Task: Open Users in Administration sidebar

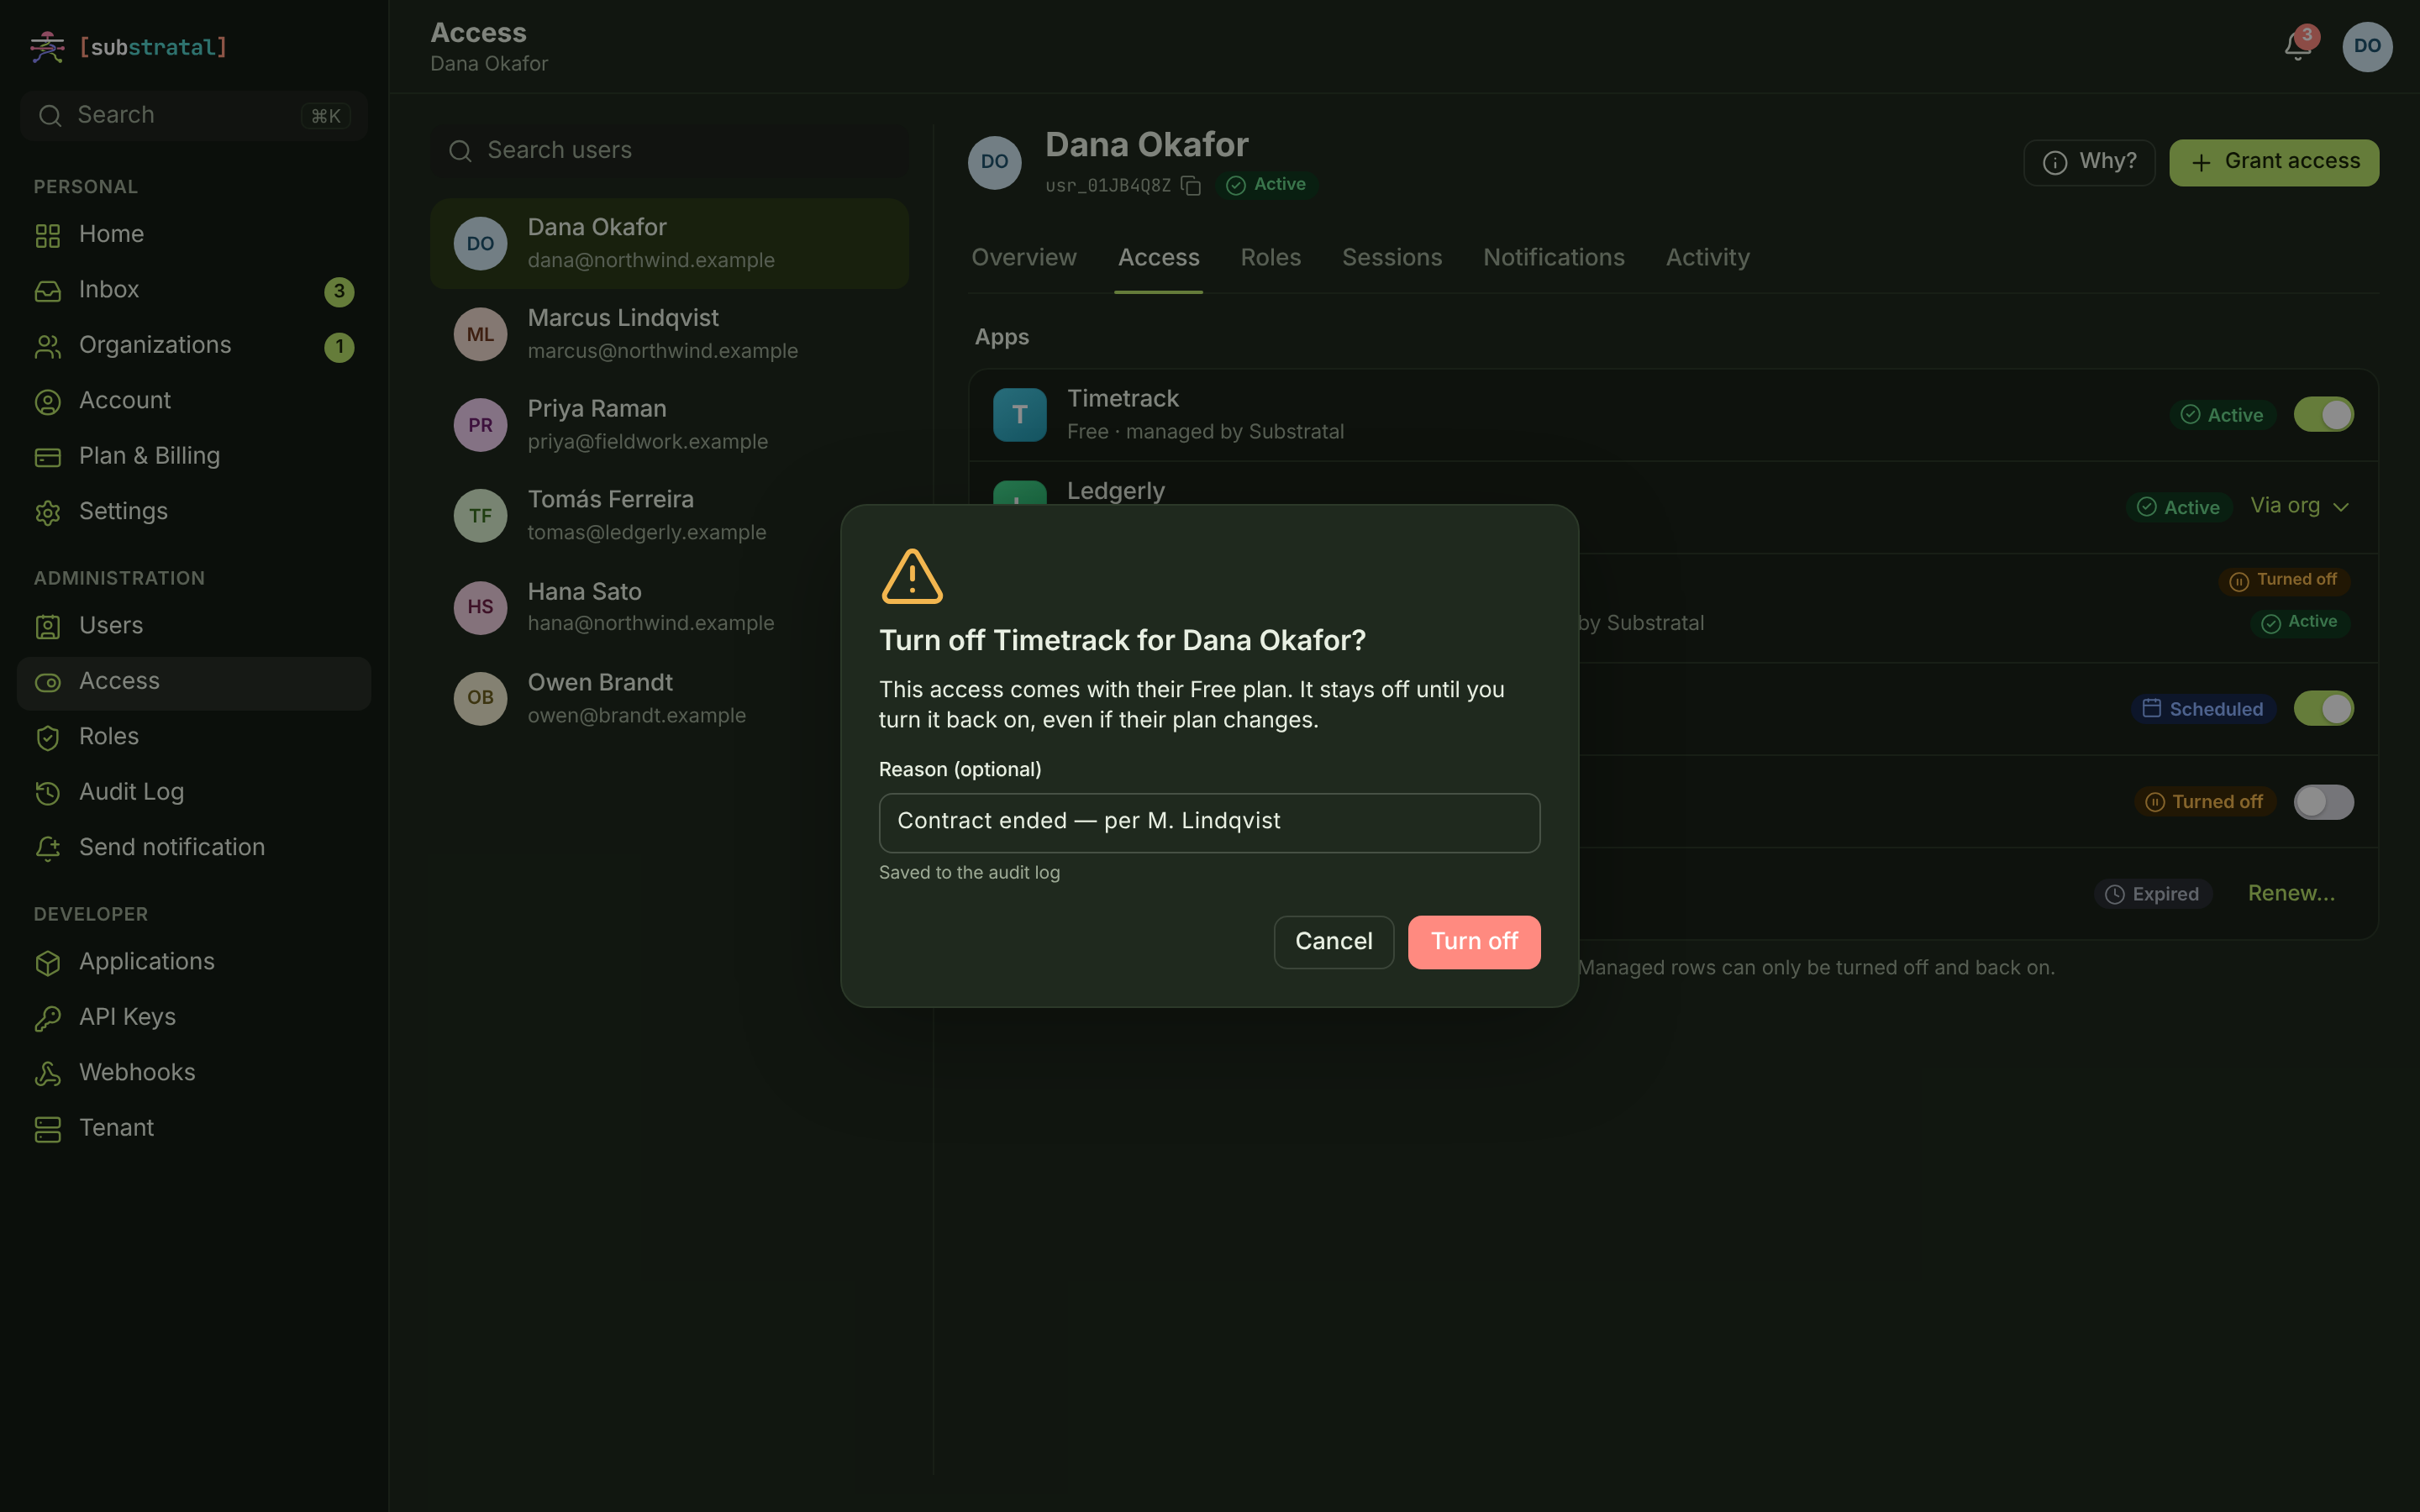Action: point(193,627)
